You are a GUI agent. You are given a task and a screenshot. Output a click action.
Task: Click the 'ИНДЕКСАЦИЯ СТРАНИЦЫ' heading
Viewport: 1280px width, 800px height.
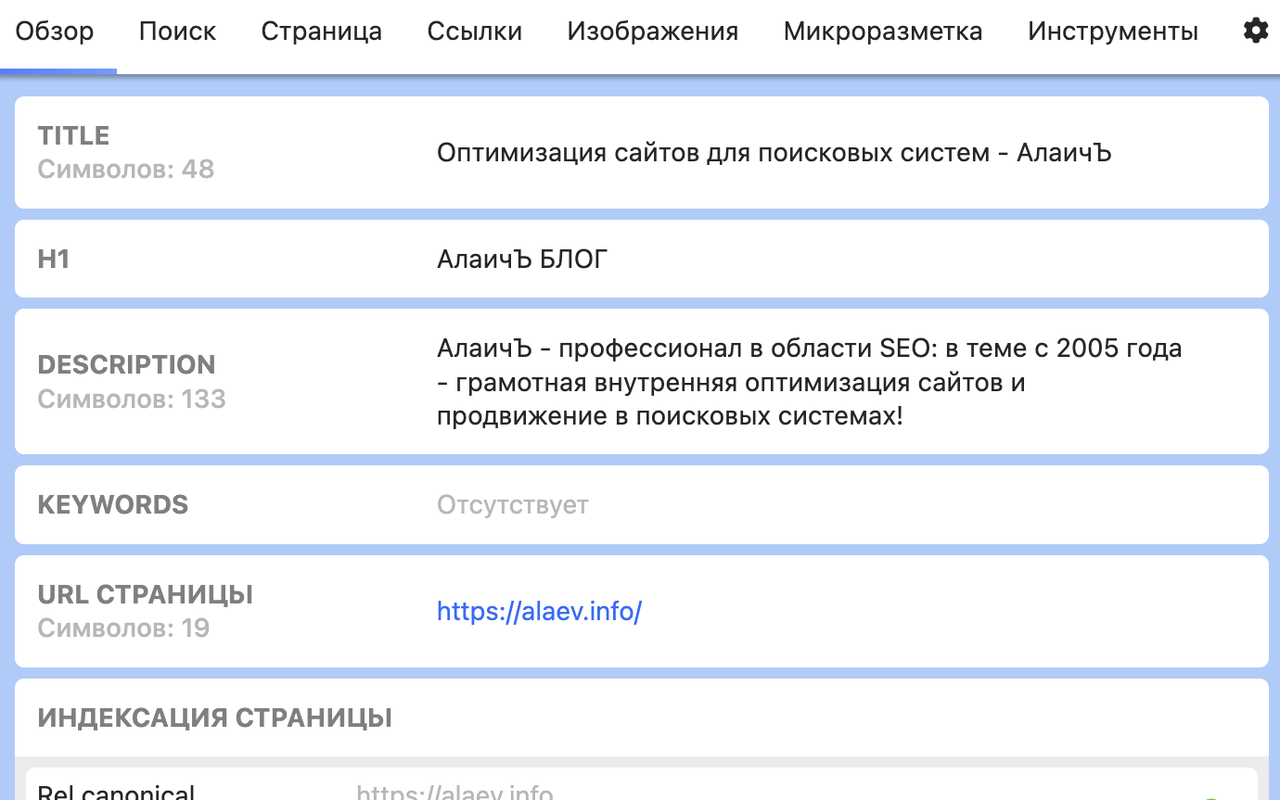pos(215,718)
